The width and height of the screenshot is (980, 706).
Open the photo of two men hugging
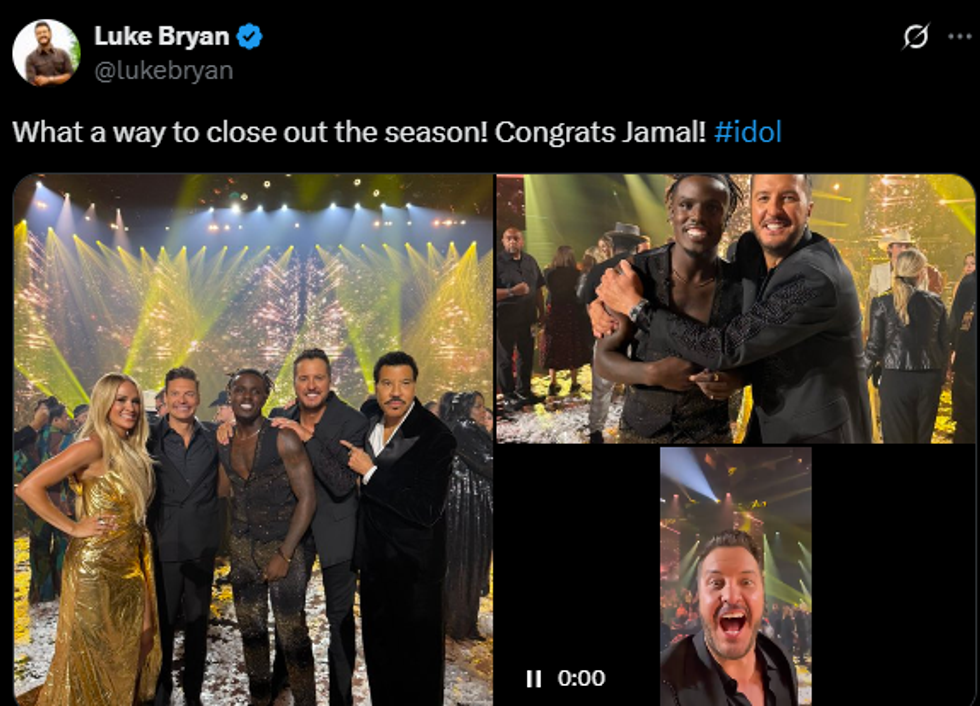736,309
